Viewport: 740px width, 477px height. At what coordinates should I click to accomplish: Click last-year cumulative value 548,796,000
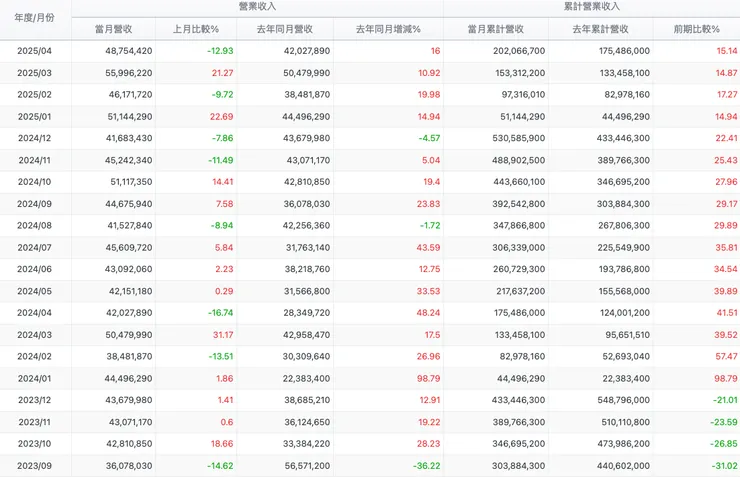click(623, 400)
